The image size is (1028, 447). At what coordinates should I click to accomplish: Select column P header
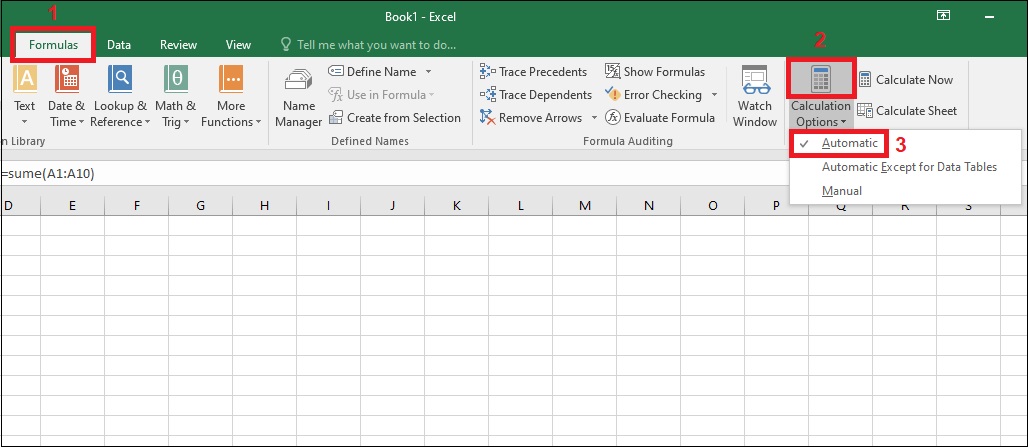click(x=776, y=206)
